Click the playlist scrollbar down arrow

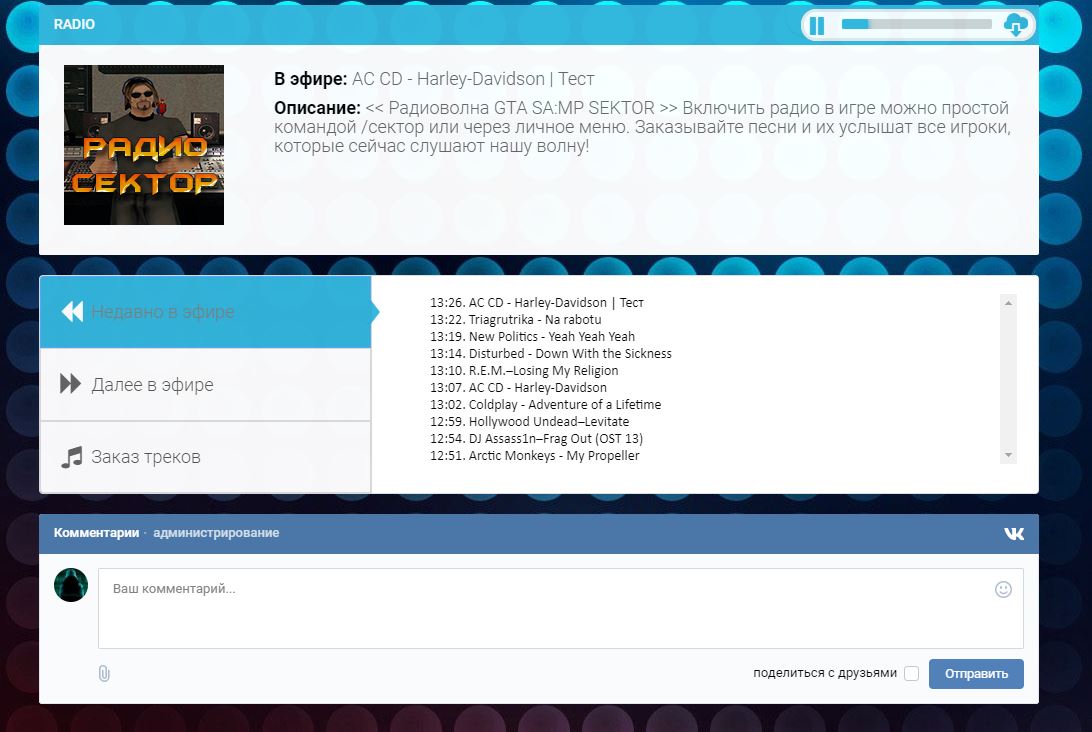(1008, 455)
